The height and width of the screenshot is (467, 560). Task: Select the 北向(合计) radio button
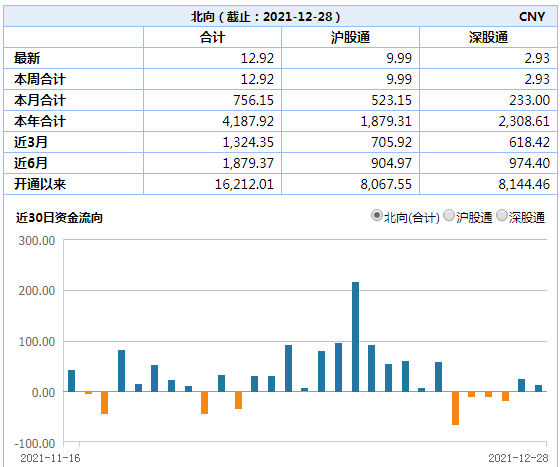(x=376, y=216)
